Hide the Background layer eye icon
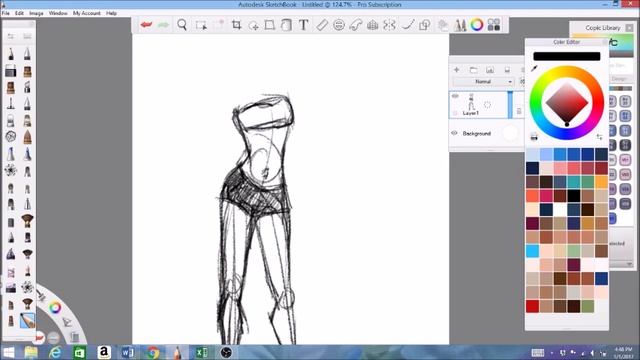The height and width of the screenshot is (360, 640). 454,133
